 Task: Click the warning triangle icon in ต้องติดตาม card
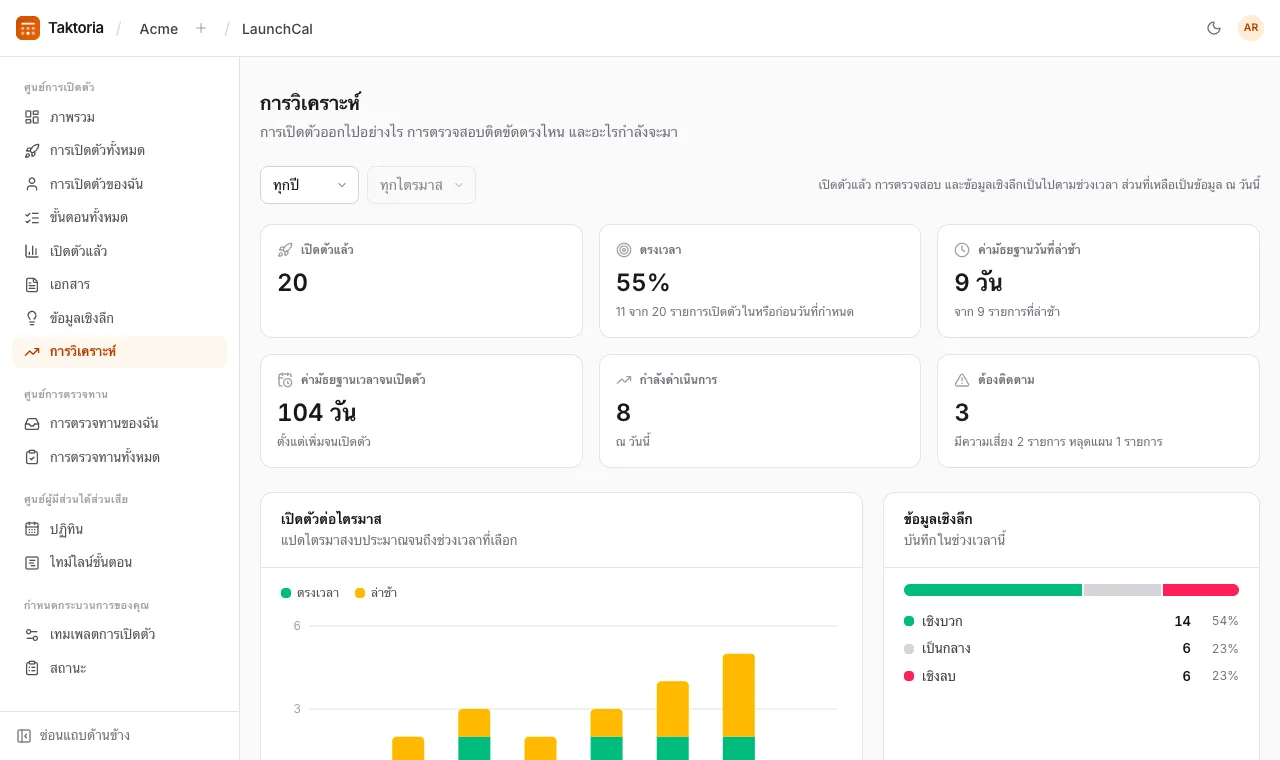click(x=962, y=380)
